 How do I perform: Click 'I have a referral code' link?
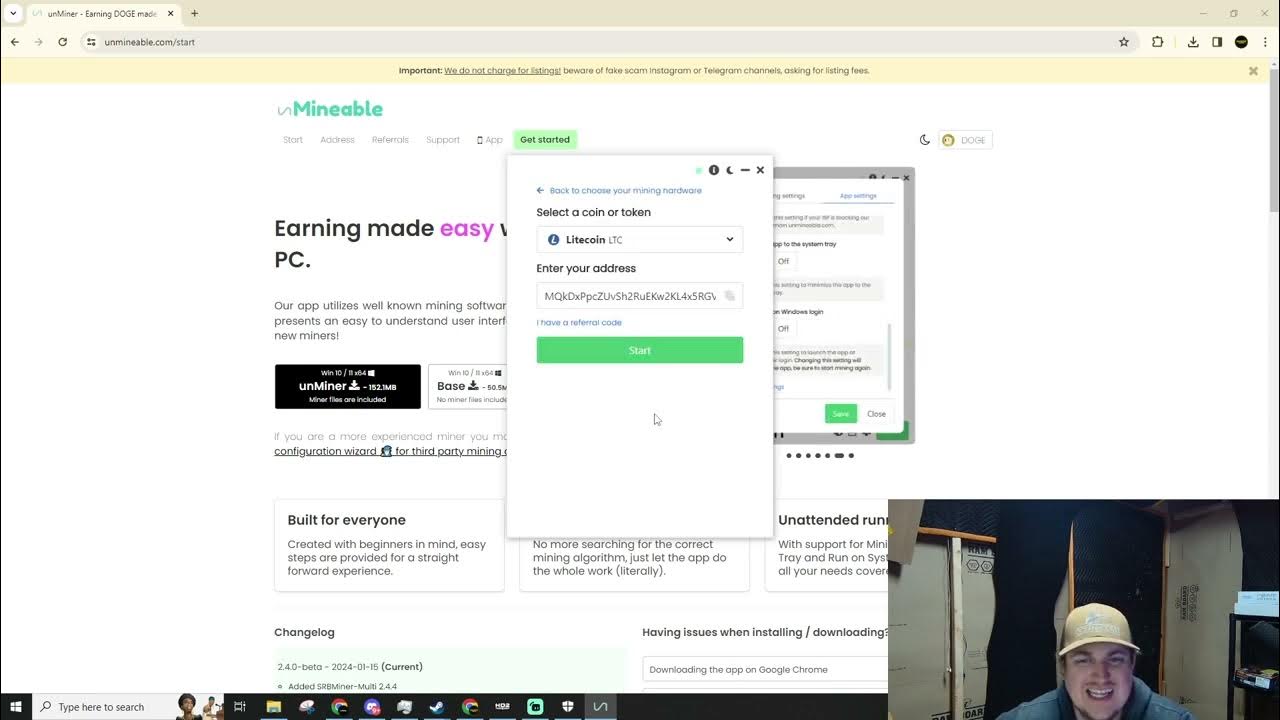(579, 322)
